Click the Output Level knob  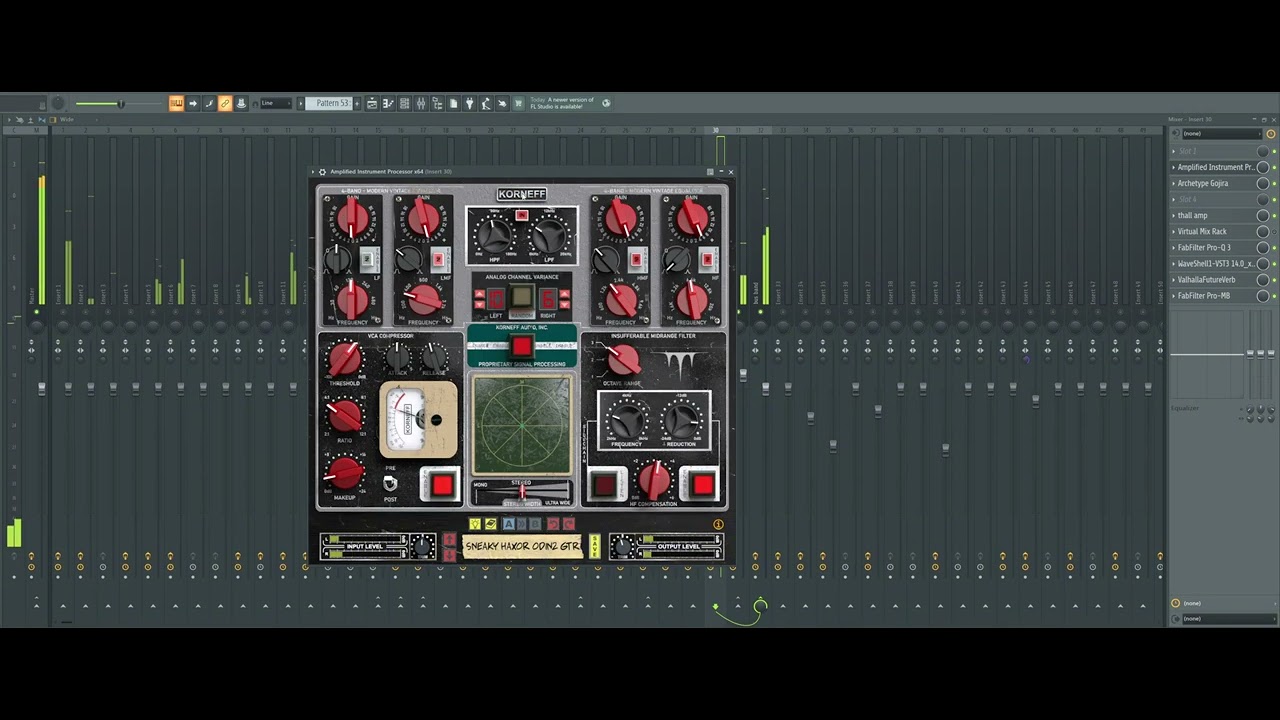[622, 547]
